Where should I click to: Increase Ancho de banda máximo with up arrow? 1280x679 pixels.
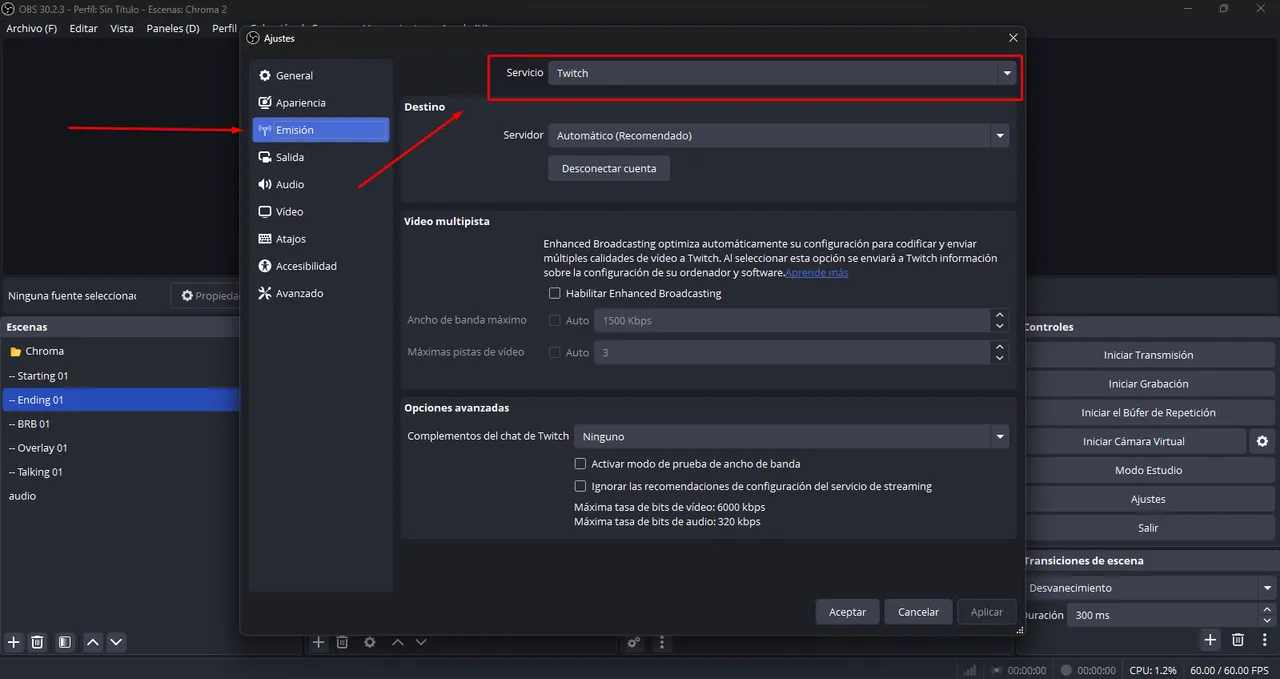(x=999, y=315)
